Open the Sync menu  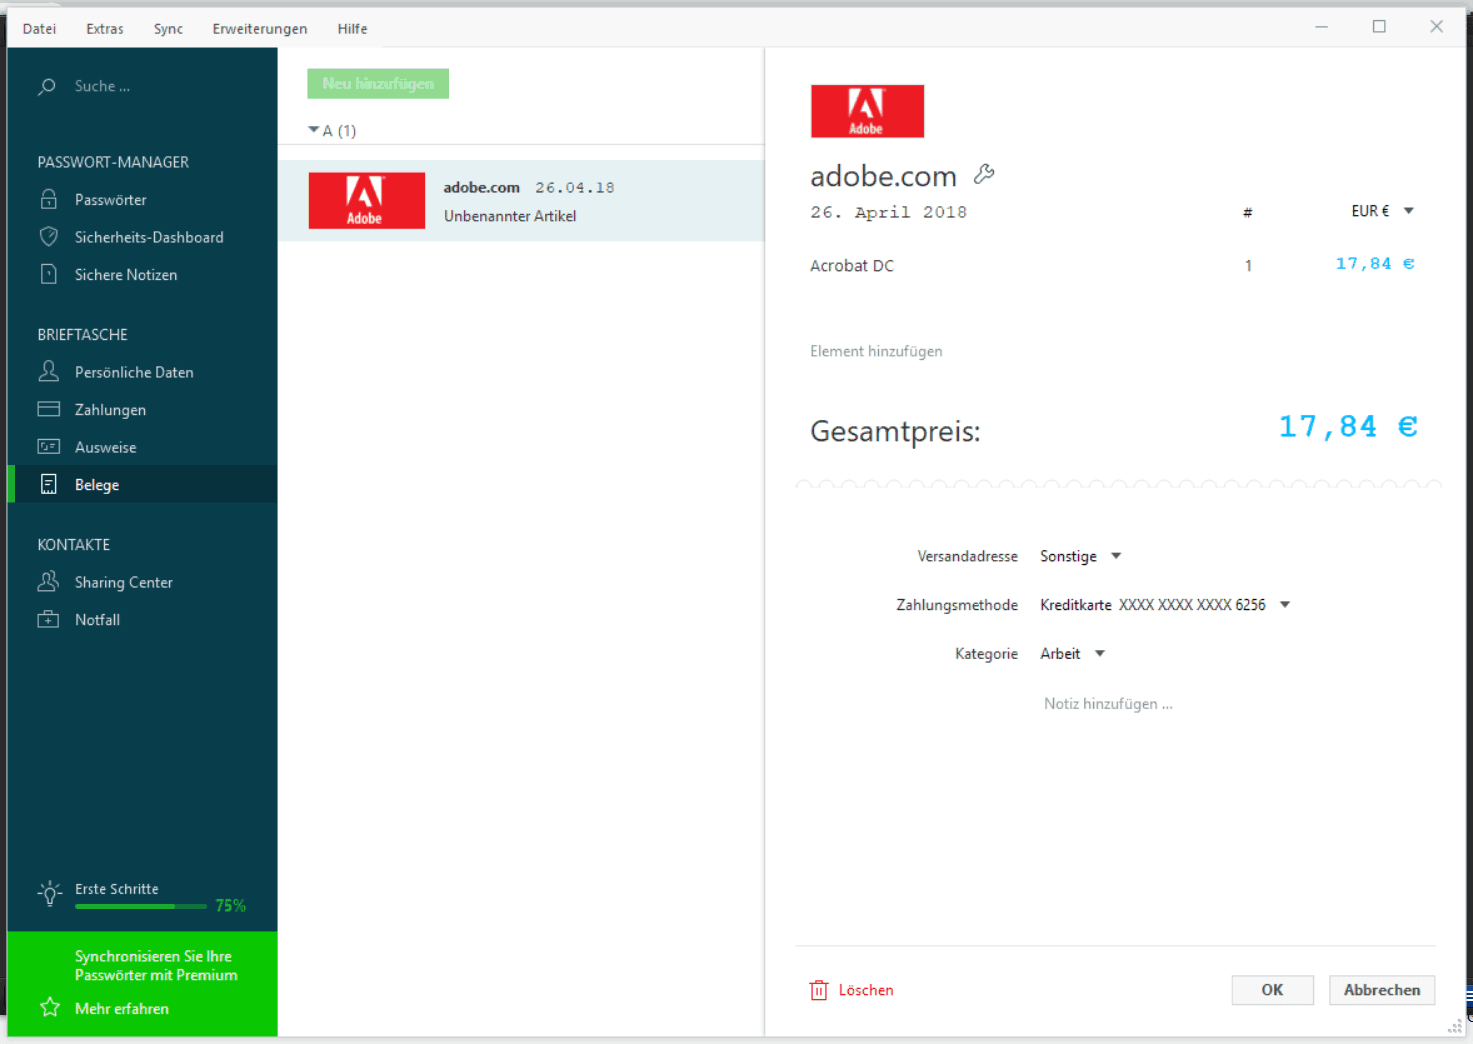[168, 28]
